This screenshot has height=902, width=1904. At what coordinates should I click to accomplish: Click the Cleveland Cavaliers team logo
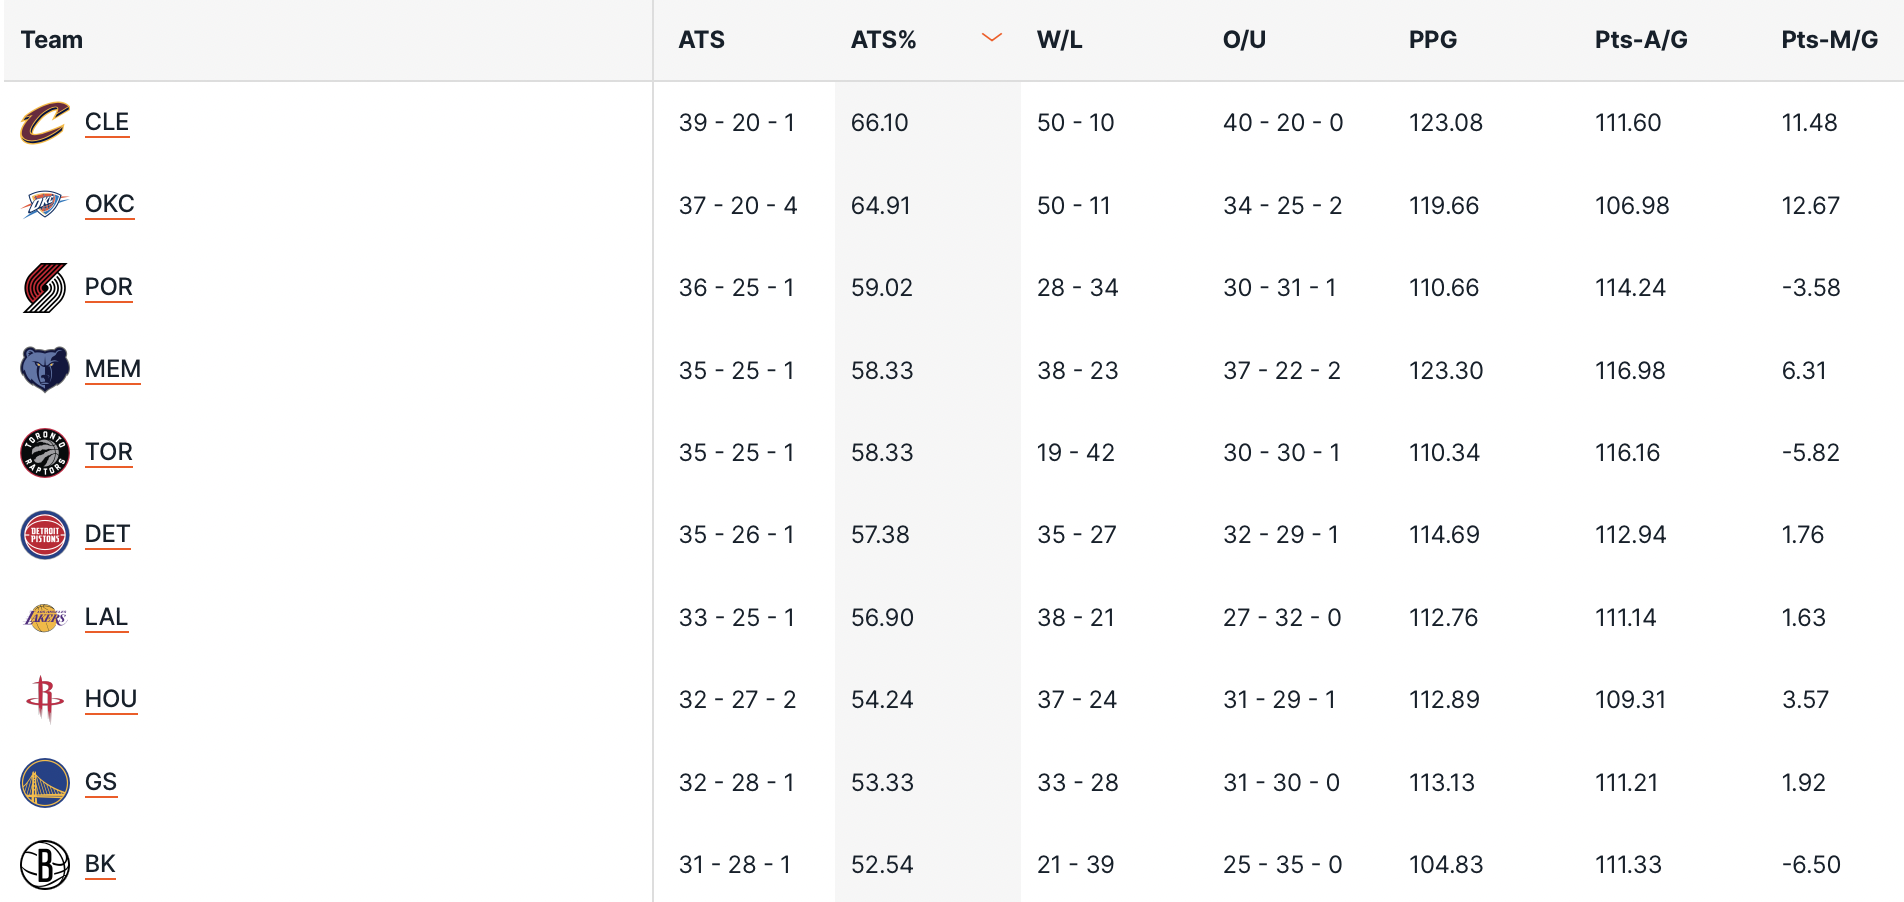tap(45, 123)
